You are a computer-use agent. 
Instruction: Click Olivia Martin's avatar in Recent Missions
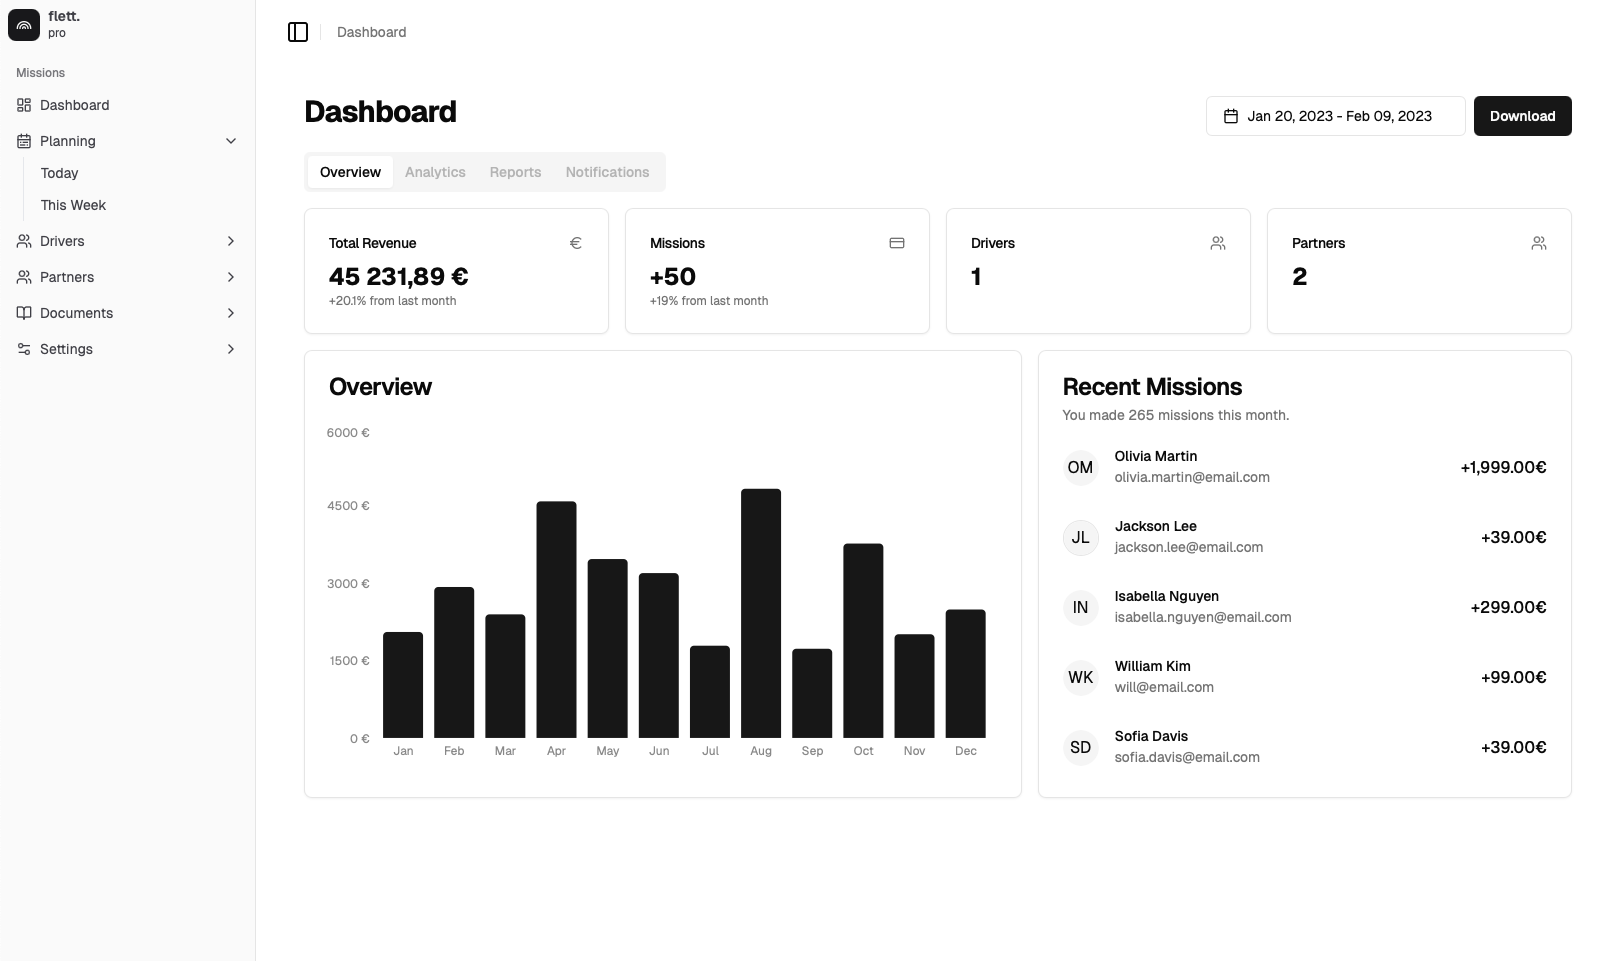[1080, 467]
